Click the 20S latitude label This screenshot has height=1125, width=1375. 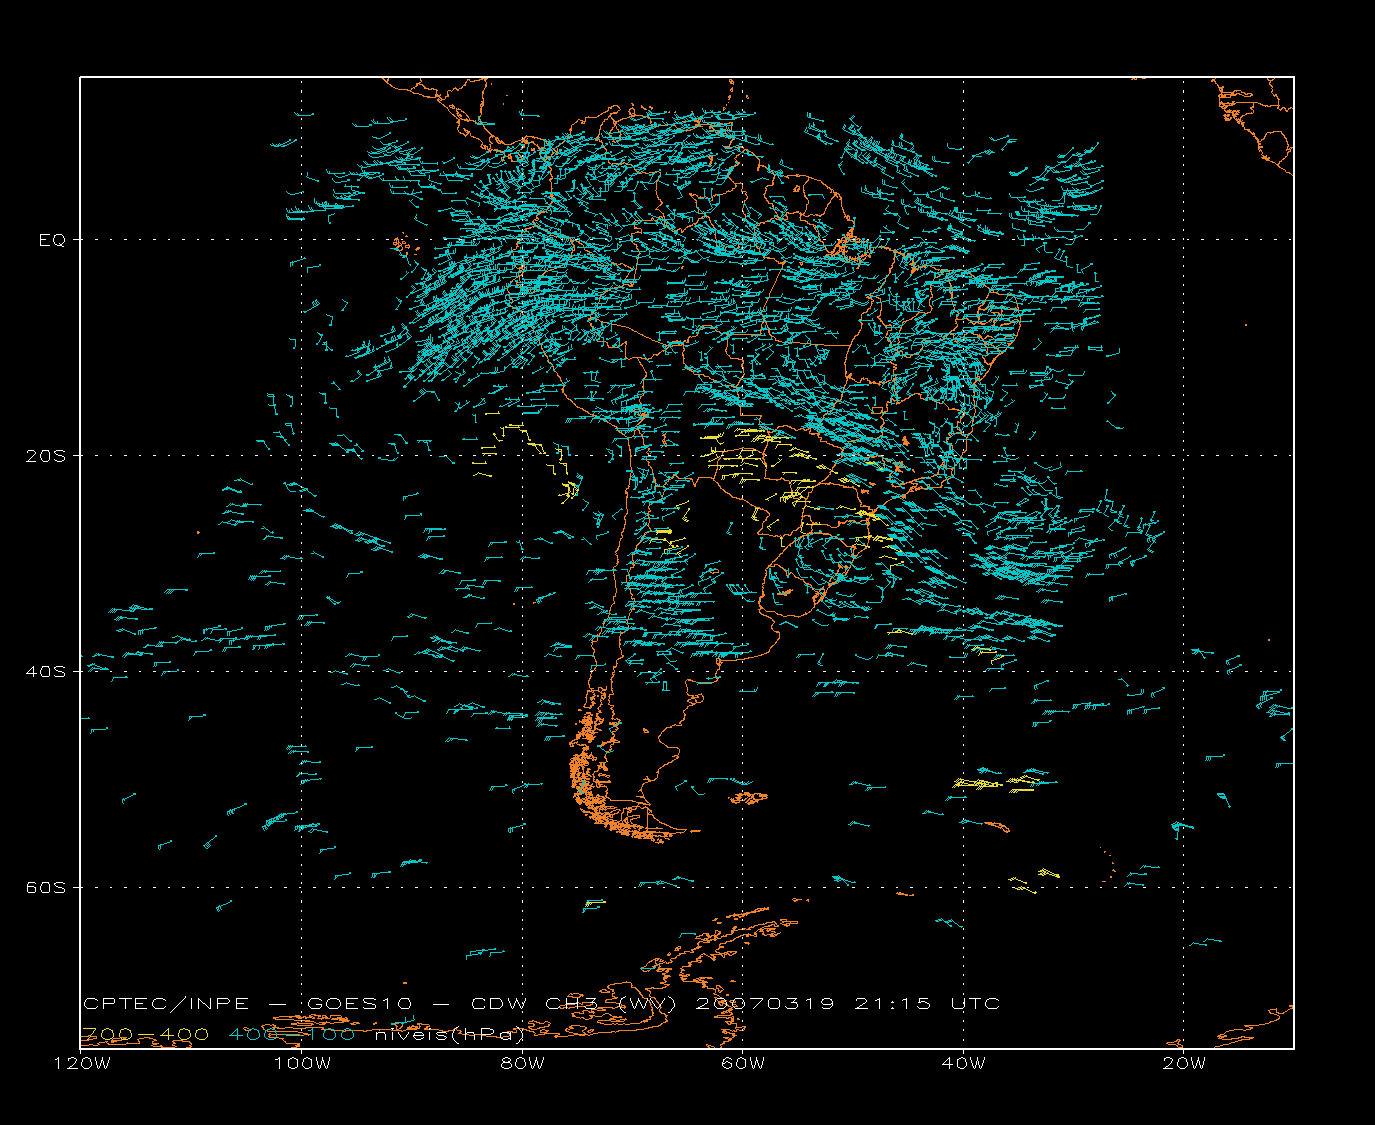click(x=46, y=456)
